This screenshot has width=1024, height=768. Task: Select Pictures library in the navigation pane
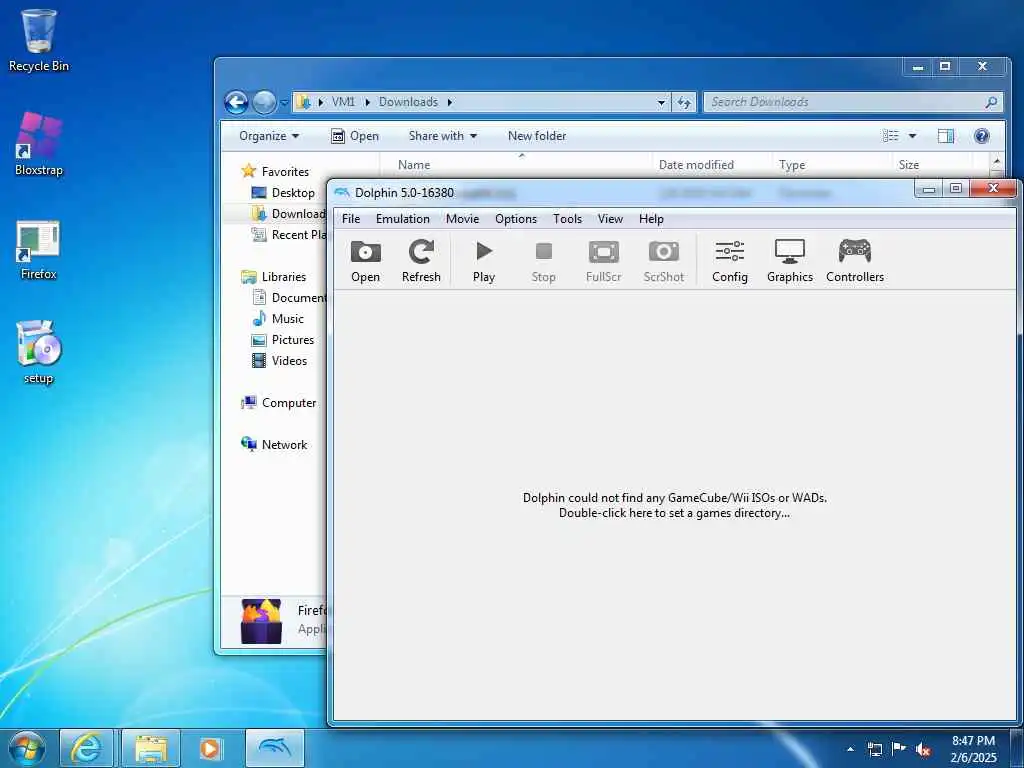click(283, 340)
